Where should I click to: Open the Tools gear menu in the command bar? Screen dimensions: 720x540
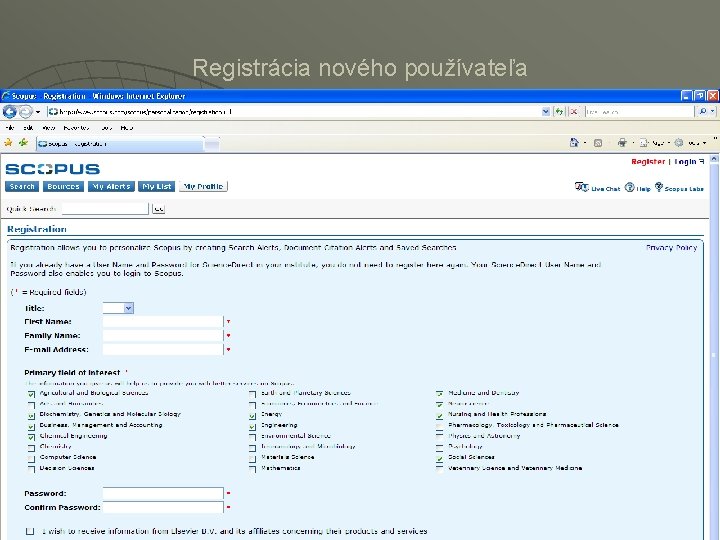click(x=690, y=143)
